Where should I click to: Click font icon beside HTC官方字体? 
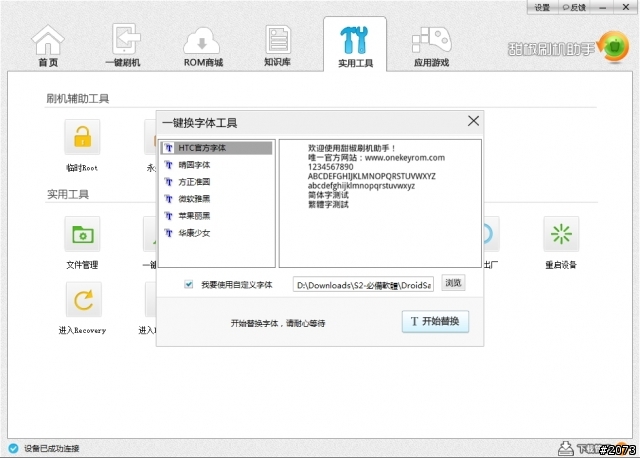(x=169, y=148)
